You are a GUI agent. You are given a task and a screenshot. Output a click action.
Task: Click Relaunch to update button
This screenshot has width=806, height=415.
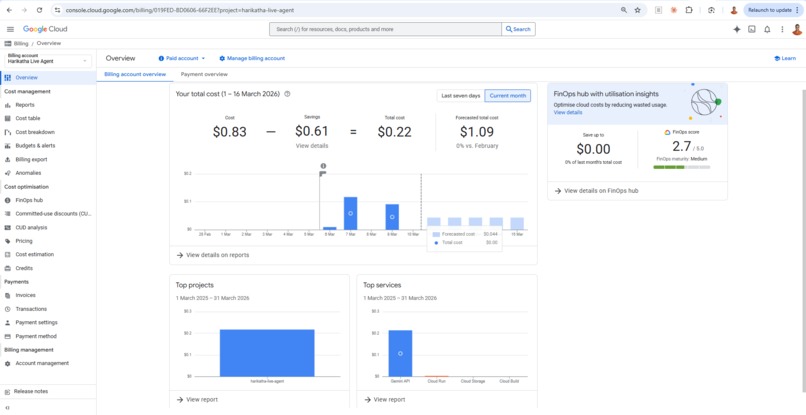[x=773, y=10]
